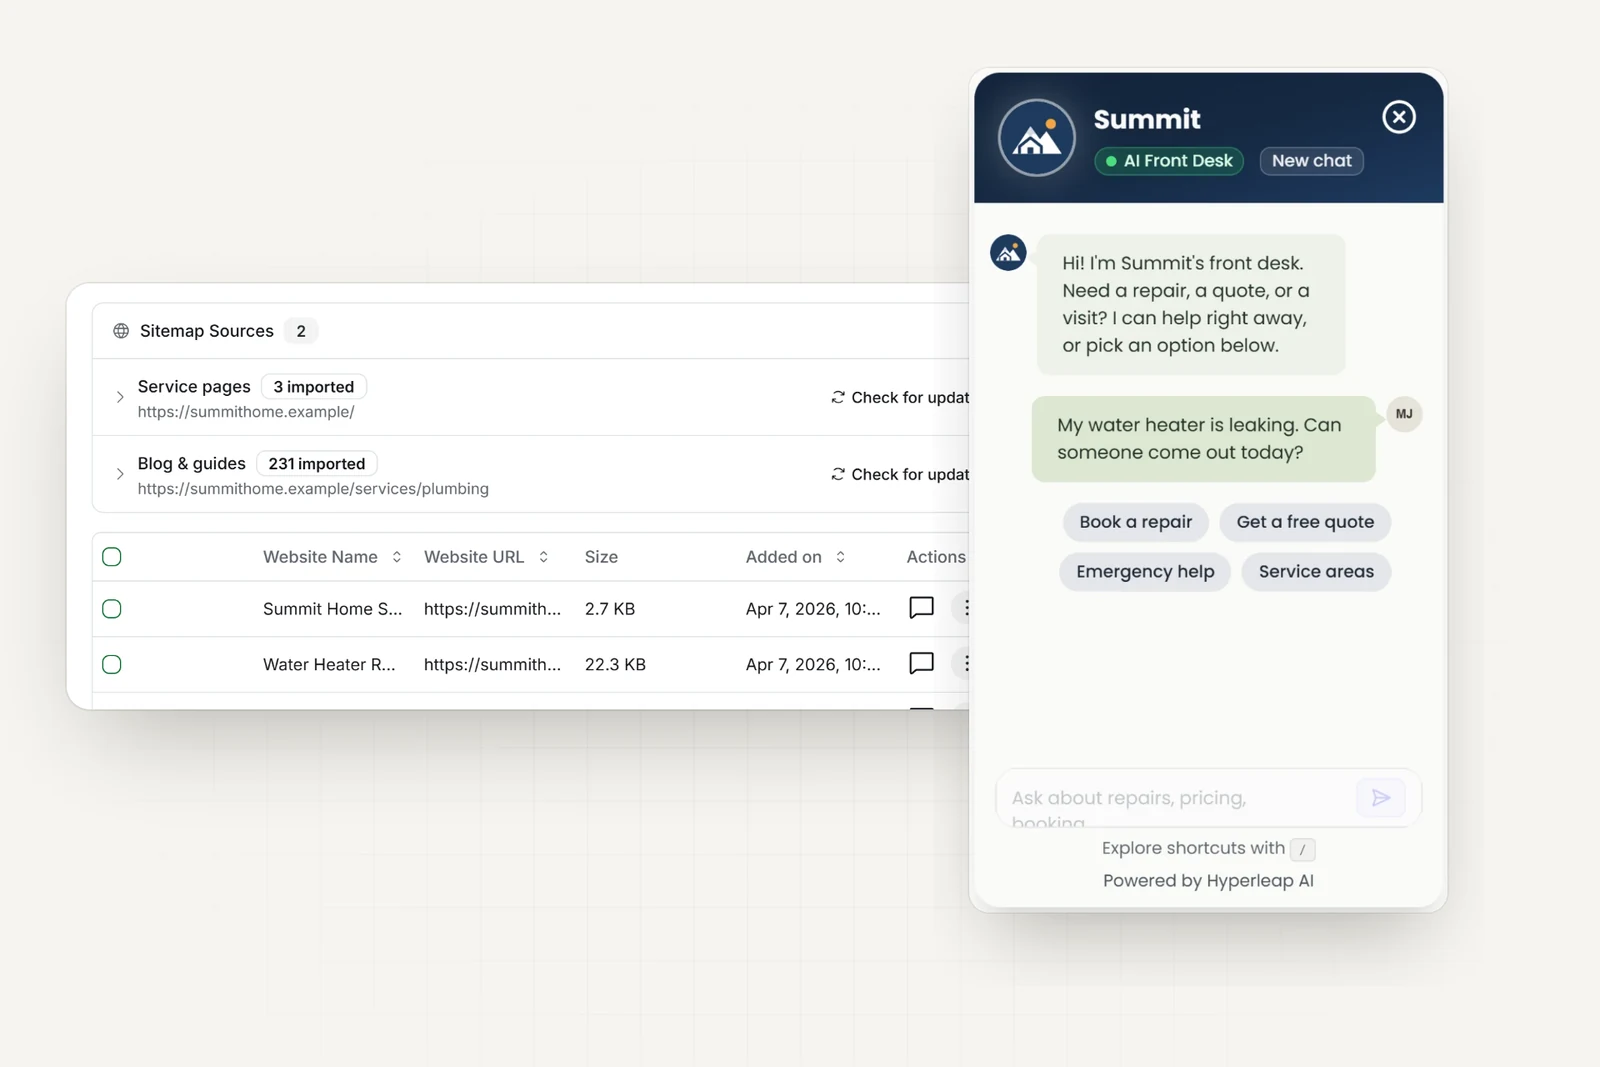Click refresh icon for Blog & guides

pos(838,474)
